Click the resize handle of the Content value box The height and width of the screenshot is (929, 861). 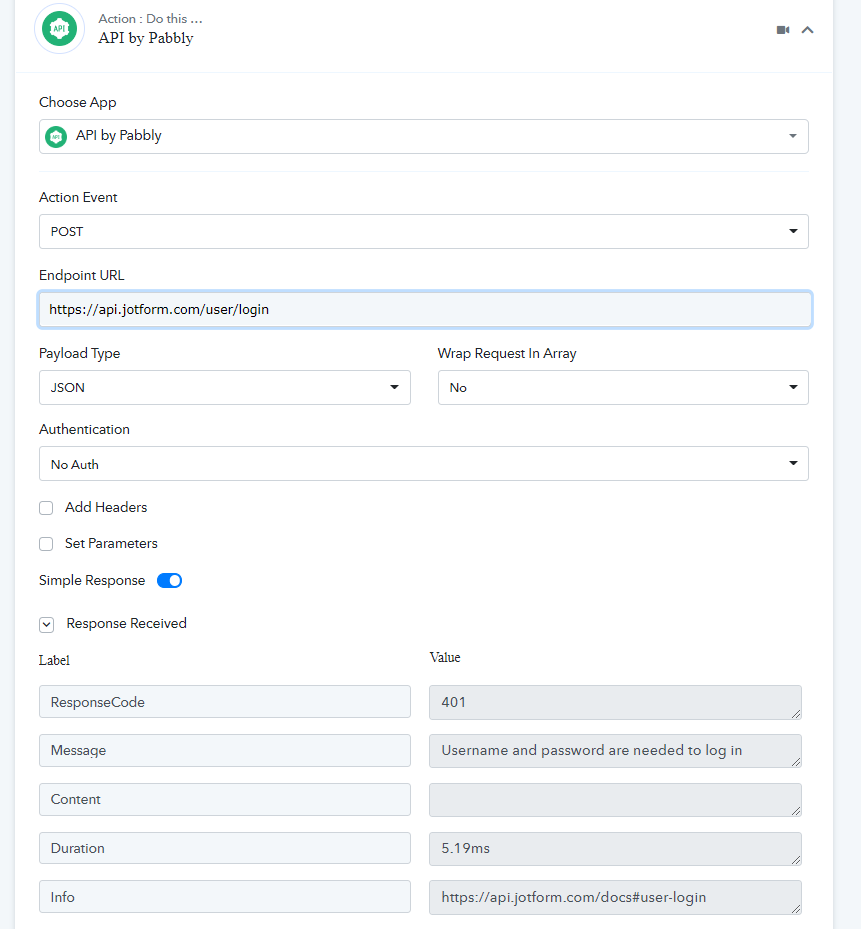pyautogui.click(x=796, y=811)
